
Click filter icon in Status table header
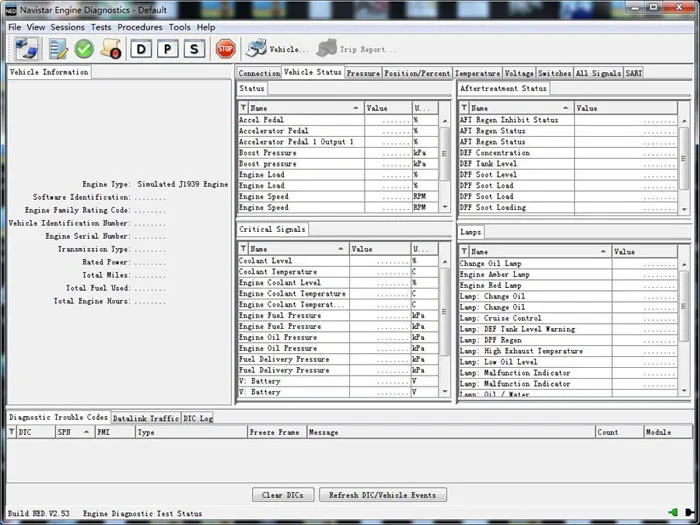(243, 108)
